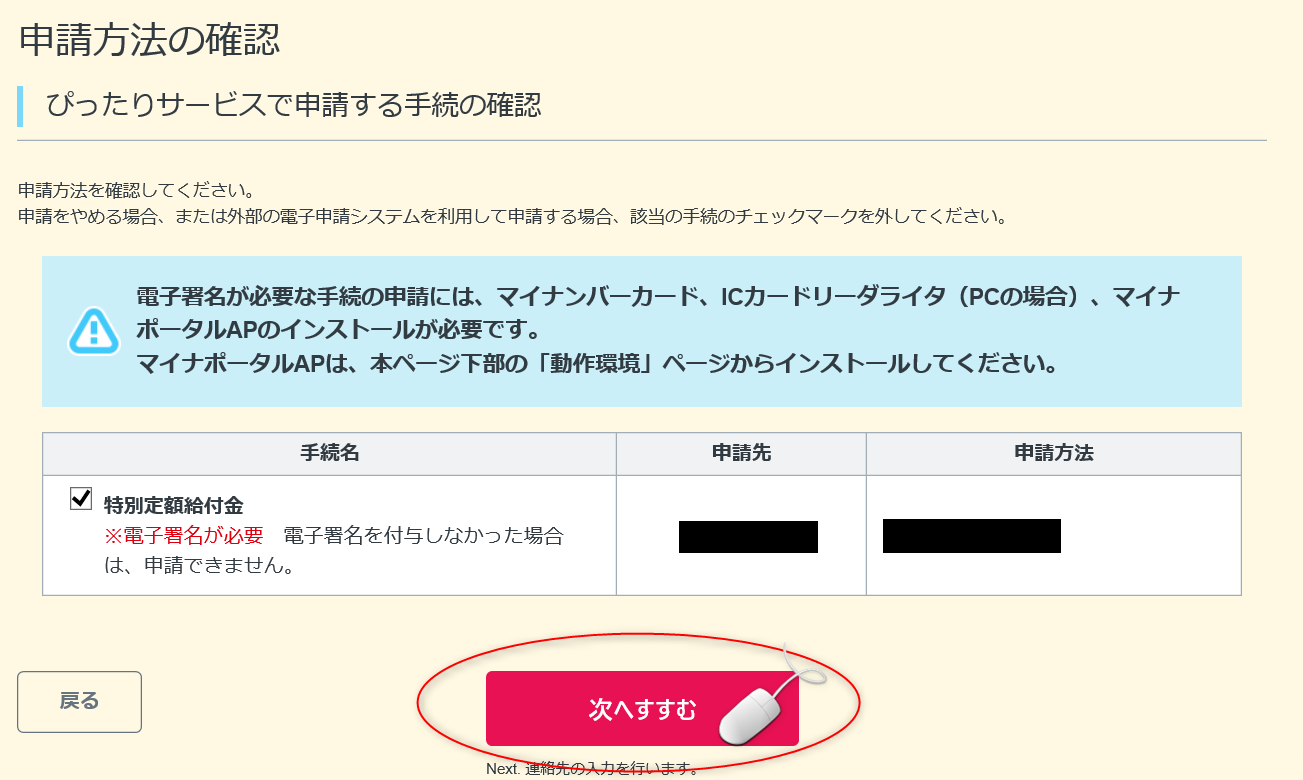Click the 申請をやめる場合 instruction sentence
The height and width of the screenshot is (780, 1303).
click(x=513, y=216)
